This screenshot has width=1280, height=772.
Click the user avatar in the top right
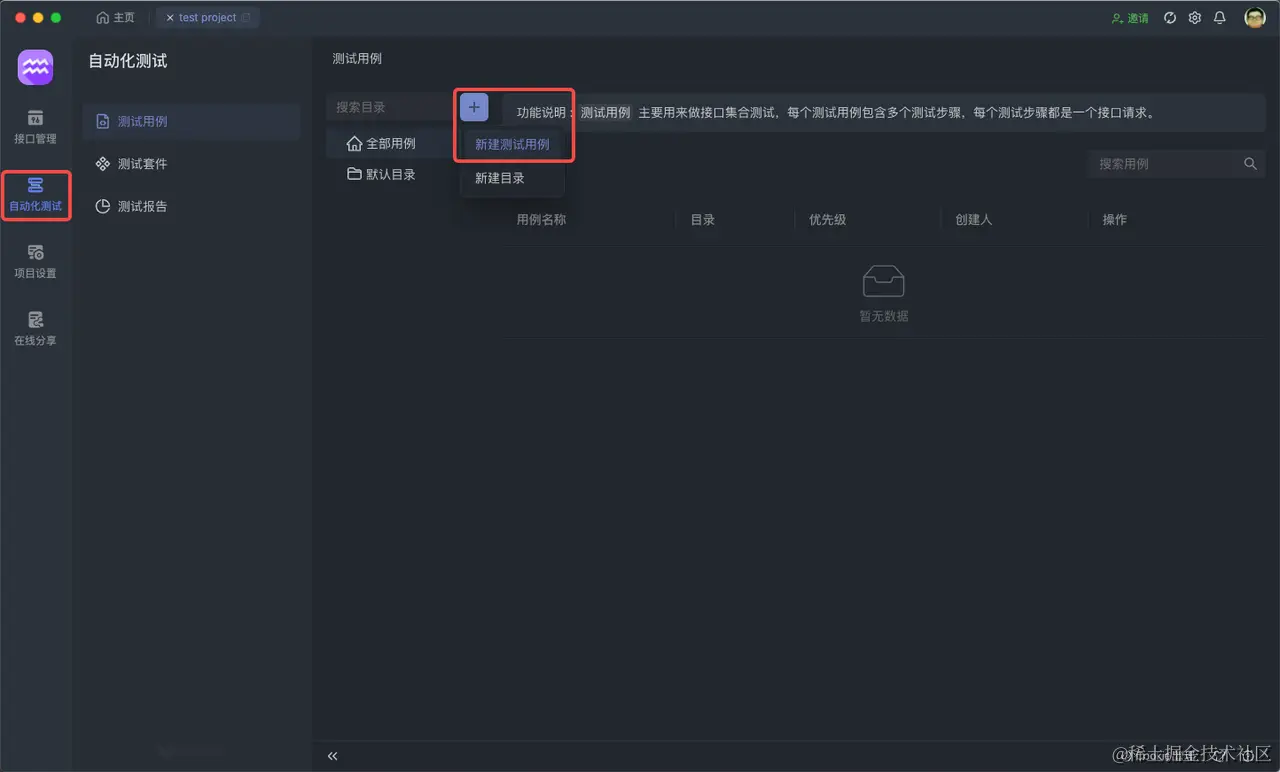(x=1253, y=17)
